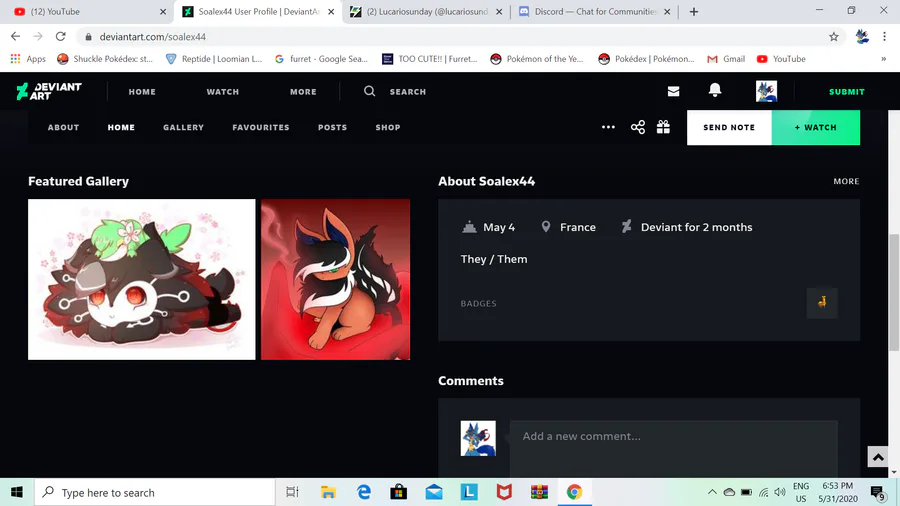Open the volume control in tray
Screen dimensions: 900x506
[x=779, y=492]
